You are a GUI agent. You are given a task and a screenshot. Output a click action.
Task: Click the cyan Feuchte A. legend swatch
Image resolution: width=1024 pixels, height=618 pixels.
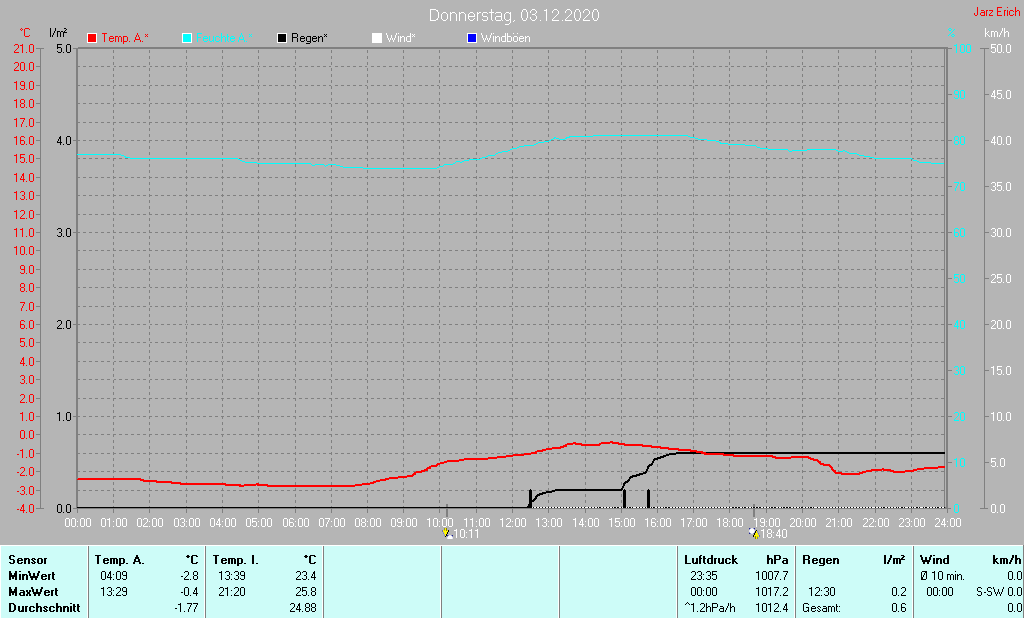tap(187, 38)
